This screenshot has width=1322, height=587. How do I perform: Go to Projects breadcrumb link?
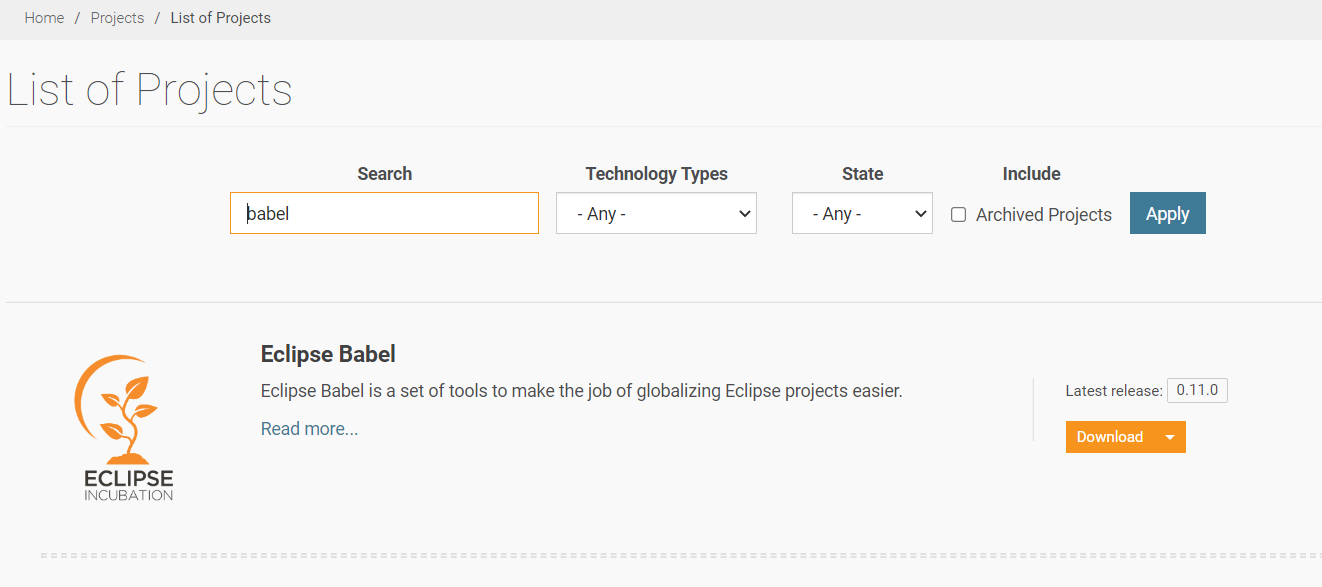[117, 18]
